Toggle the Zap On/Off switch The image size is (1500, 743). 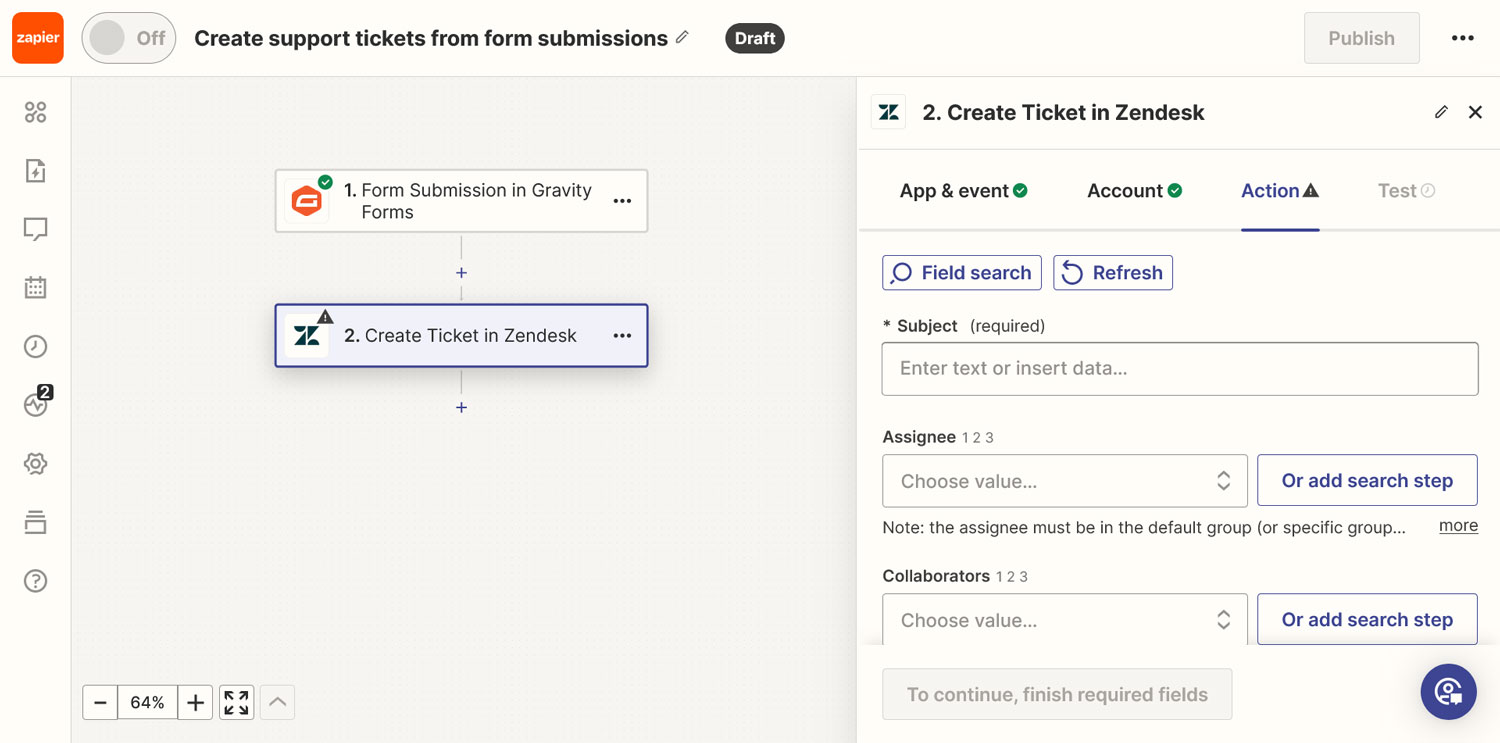tap(129, 38)
